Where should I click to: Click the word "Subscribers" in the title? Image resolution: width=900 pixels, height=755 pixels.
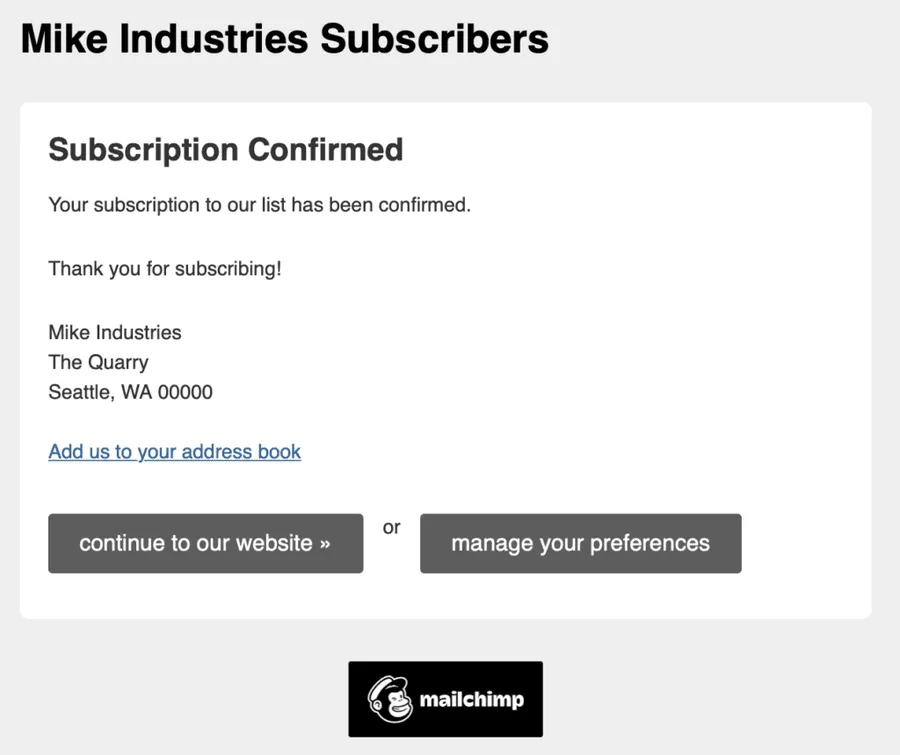point(434,39)
